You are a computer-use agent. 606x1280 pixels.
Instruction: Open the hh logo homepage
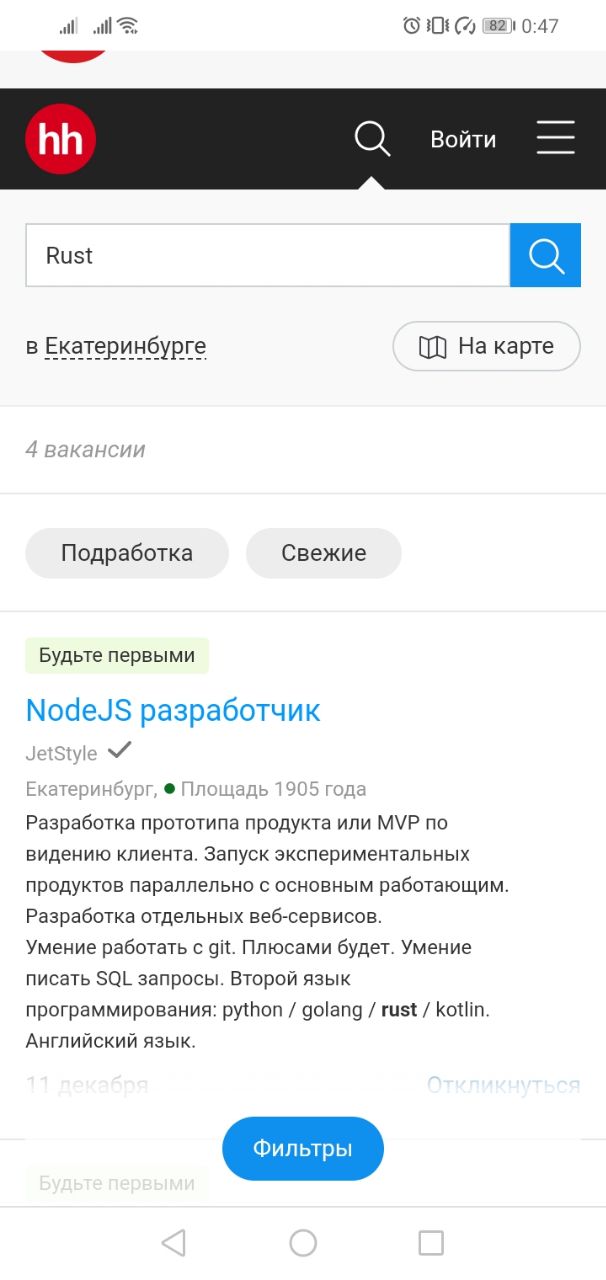point(60,139)
